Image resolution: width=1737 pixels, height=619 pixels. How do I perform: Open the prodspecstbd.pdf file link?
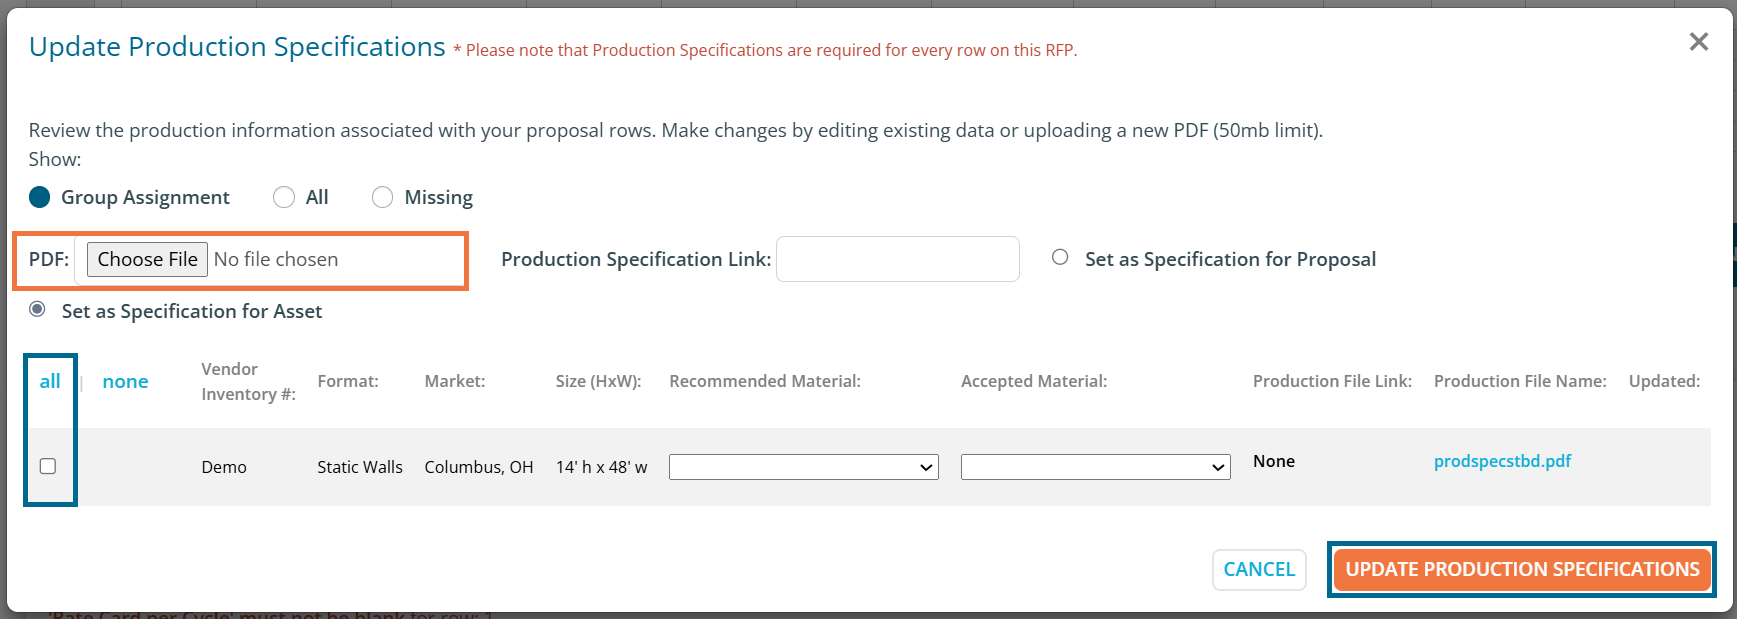click(1502, 461)
